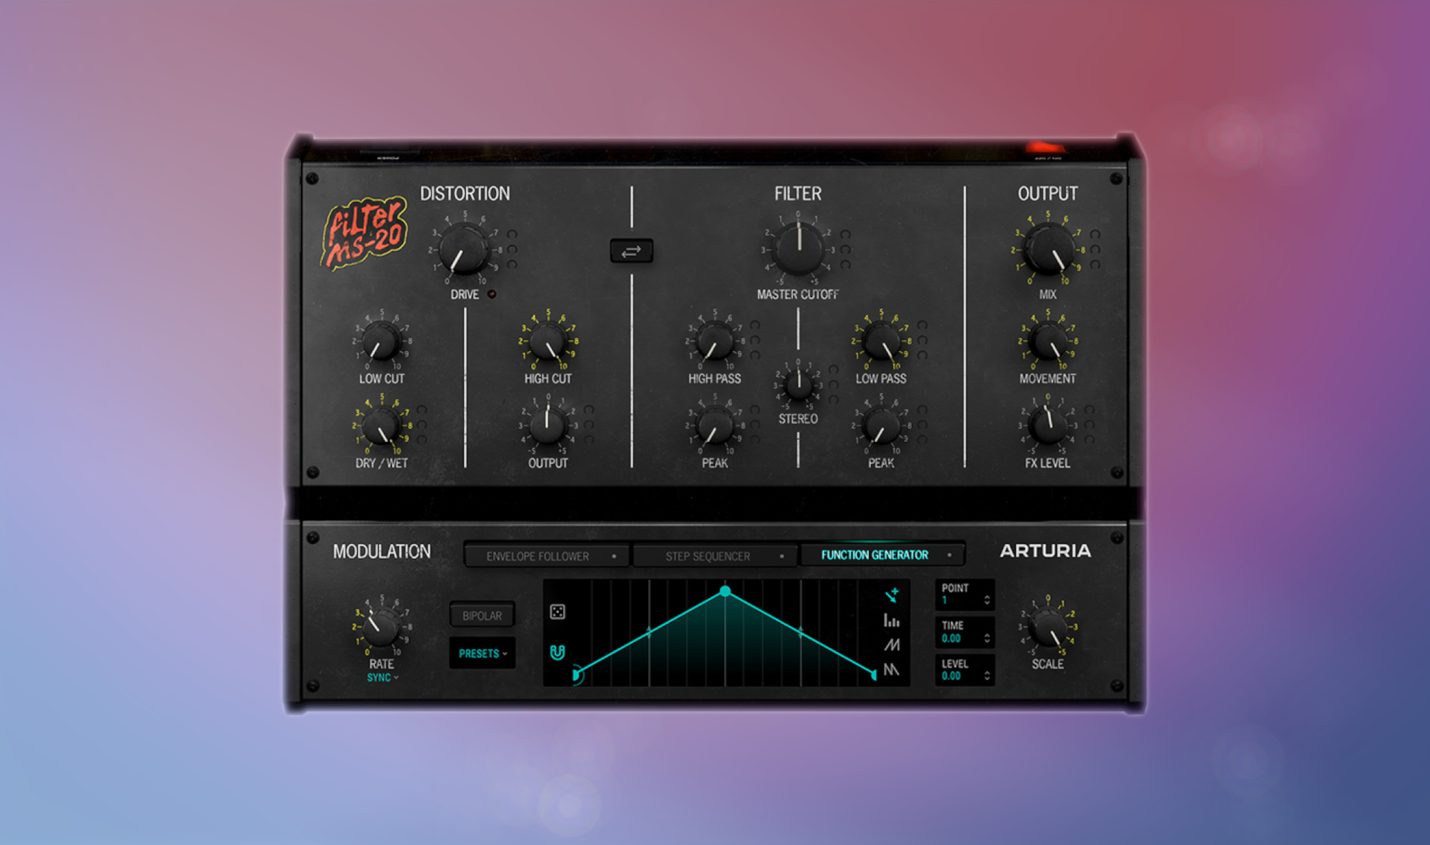The image size is (1430, 845).
Task: Select the add-point pen tool icon
Action: (891, 595)
